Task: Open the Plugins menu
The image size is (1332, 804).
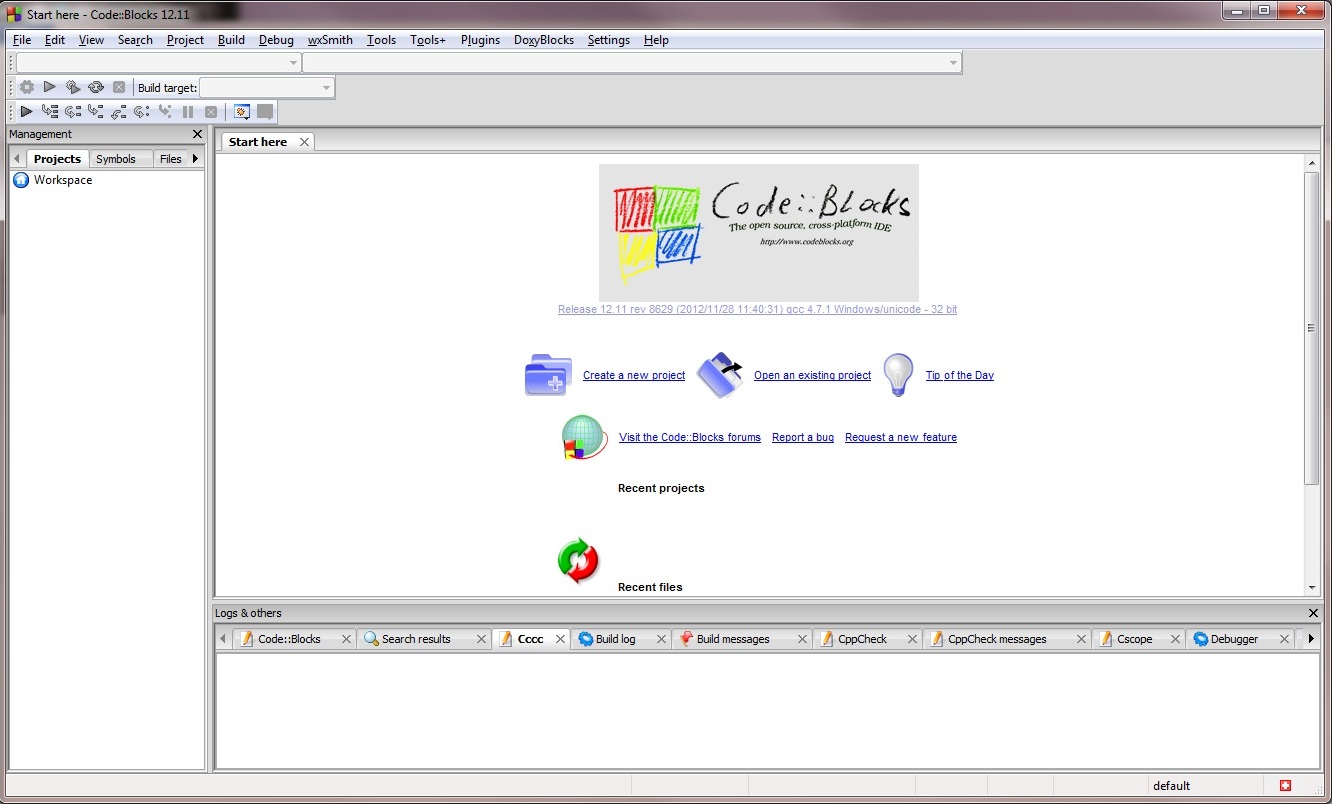Action: coord(480,40)
